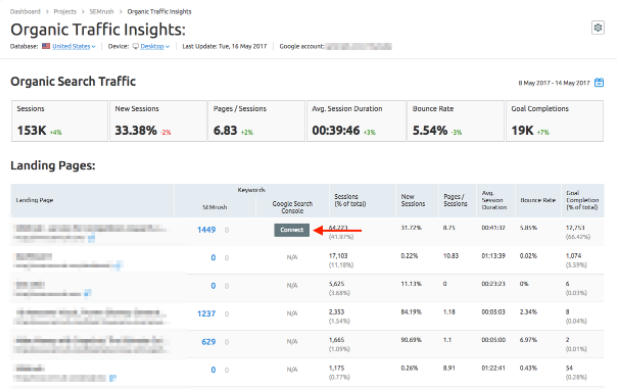Open the 629 SEMrush keywords link

tap(209, 342)
